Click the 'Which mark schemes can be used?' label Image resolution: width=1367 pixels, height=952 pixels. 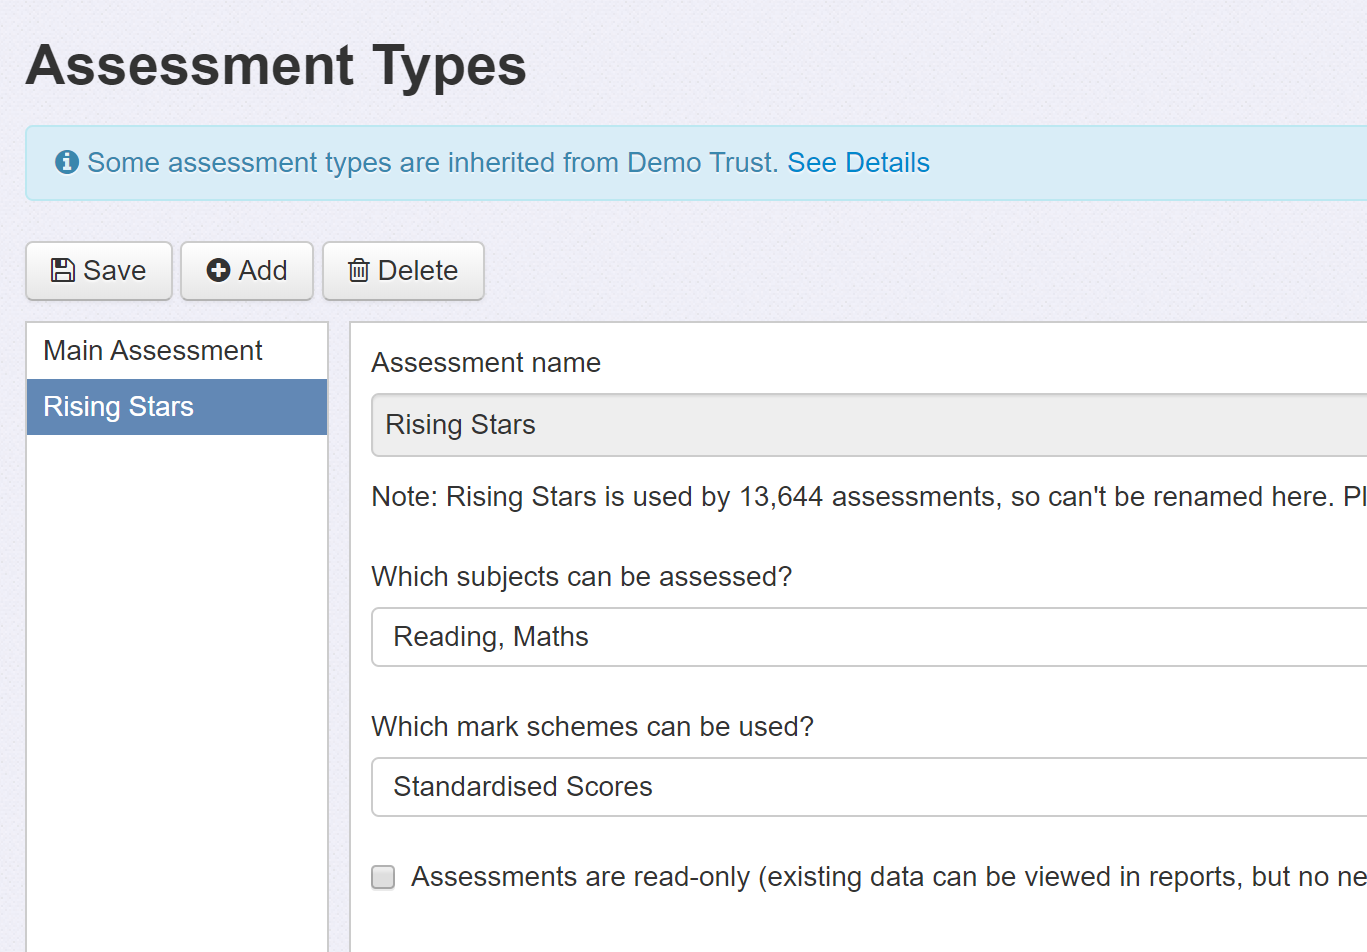click(x=593, y=727)
